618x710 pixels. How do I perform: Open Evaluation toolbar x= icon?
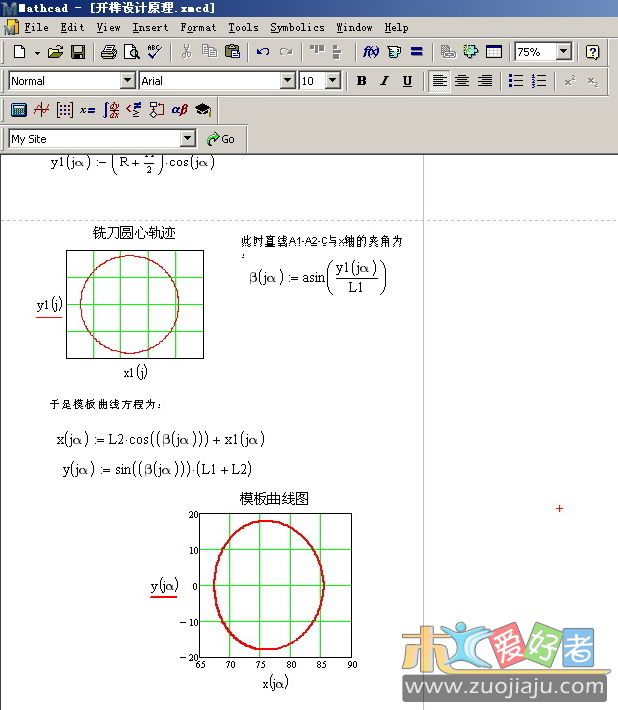coord(87,110)
